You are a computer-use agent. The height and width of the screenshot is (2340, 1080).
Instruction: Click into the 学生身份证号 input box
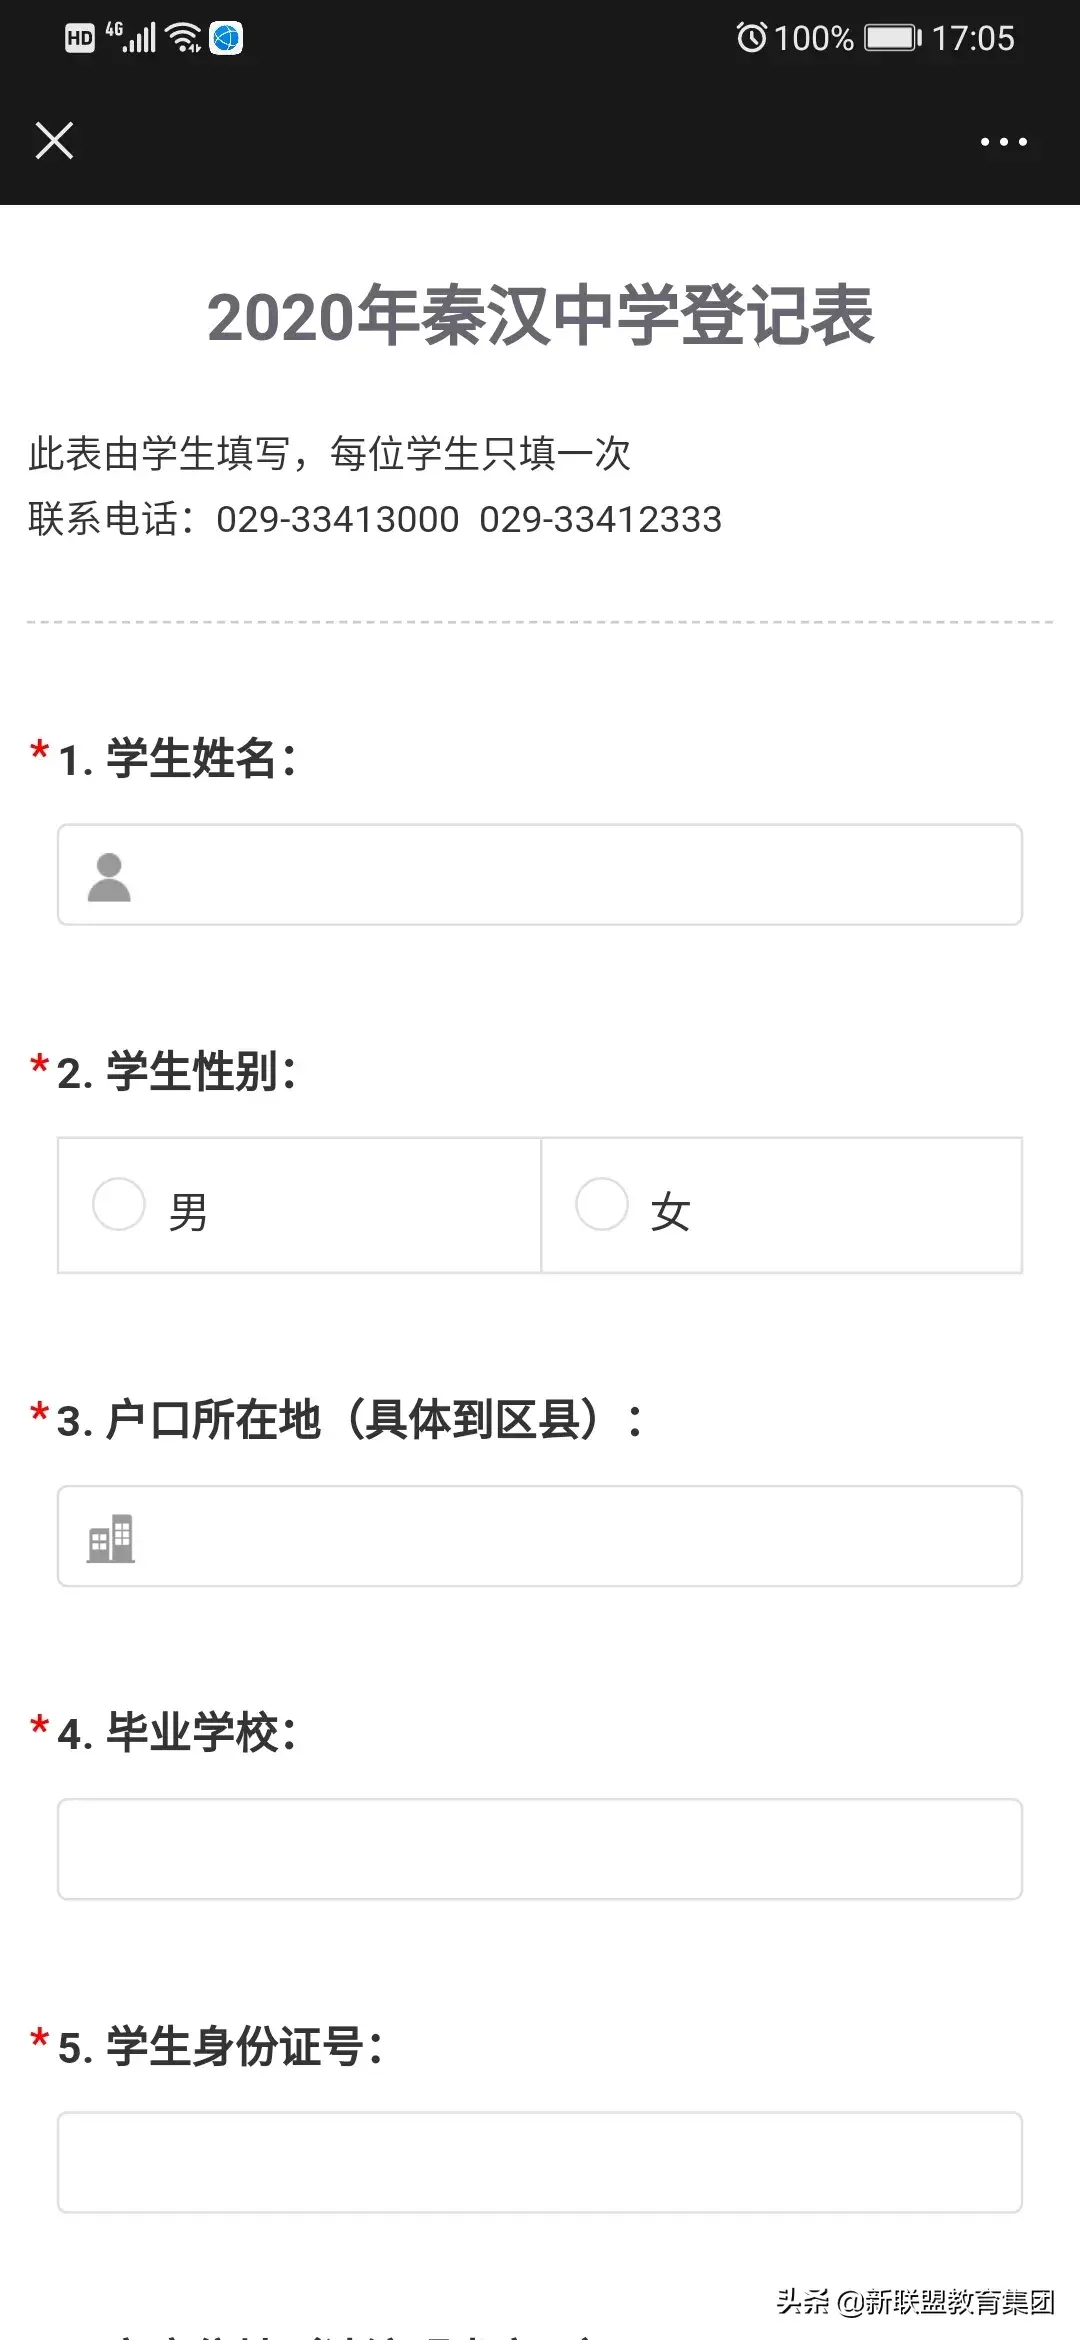(540, 2162)
